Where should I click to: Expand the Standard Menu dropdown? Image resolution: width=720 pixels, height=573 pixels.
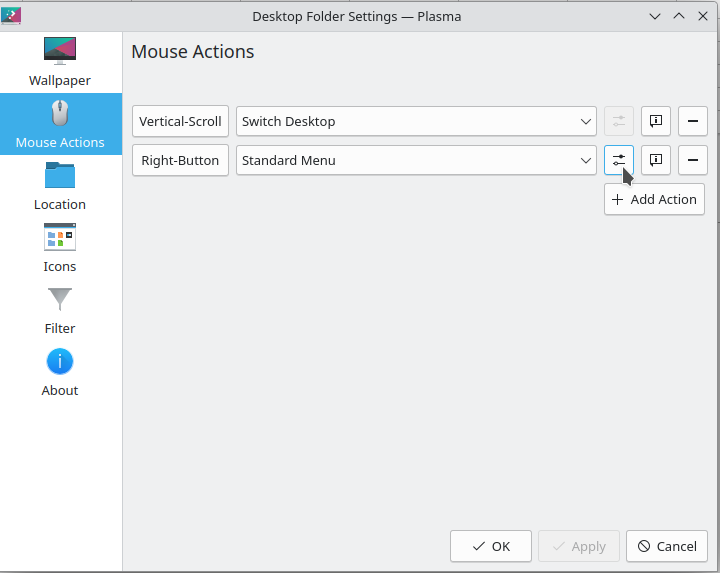(416, 160)
